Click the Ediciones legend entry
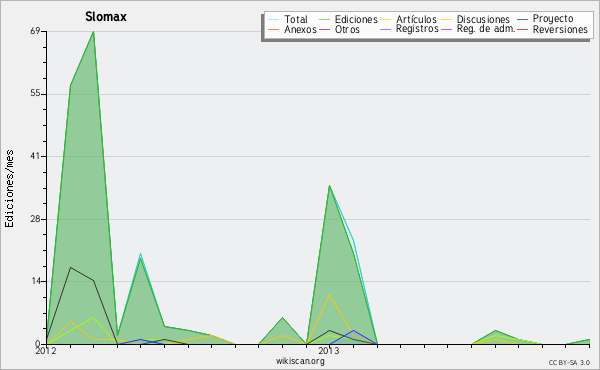This screenshot has width=600, height=370. [x=356, y=19]
